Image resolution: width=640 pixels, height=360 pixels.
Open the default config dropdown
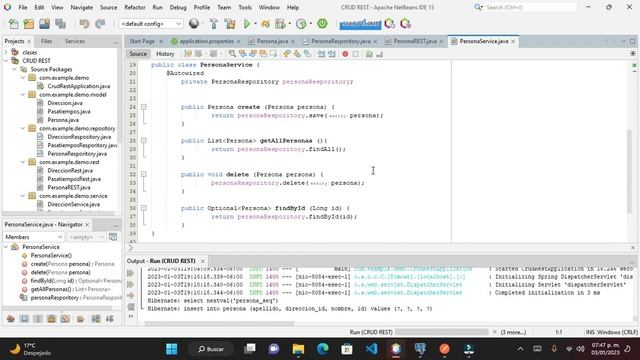[151, 24]
